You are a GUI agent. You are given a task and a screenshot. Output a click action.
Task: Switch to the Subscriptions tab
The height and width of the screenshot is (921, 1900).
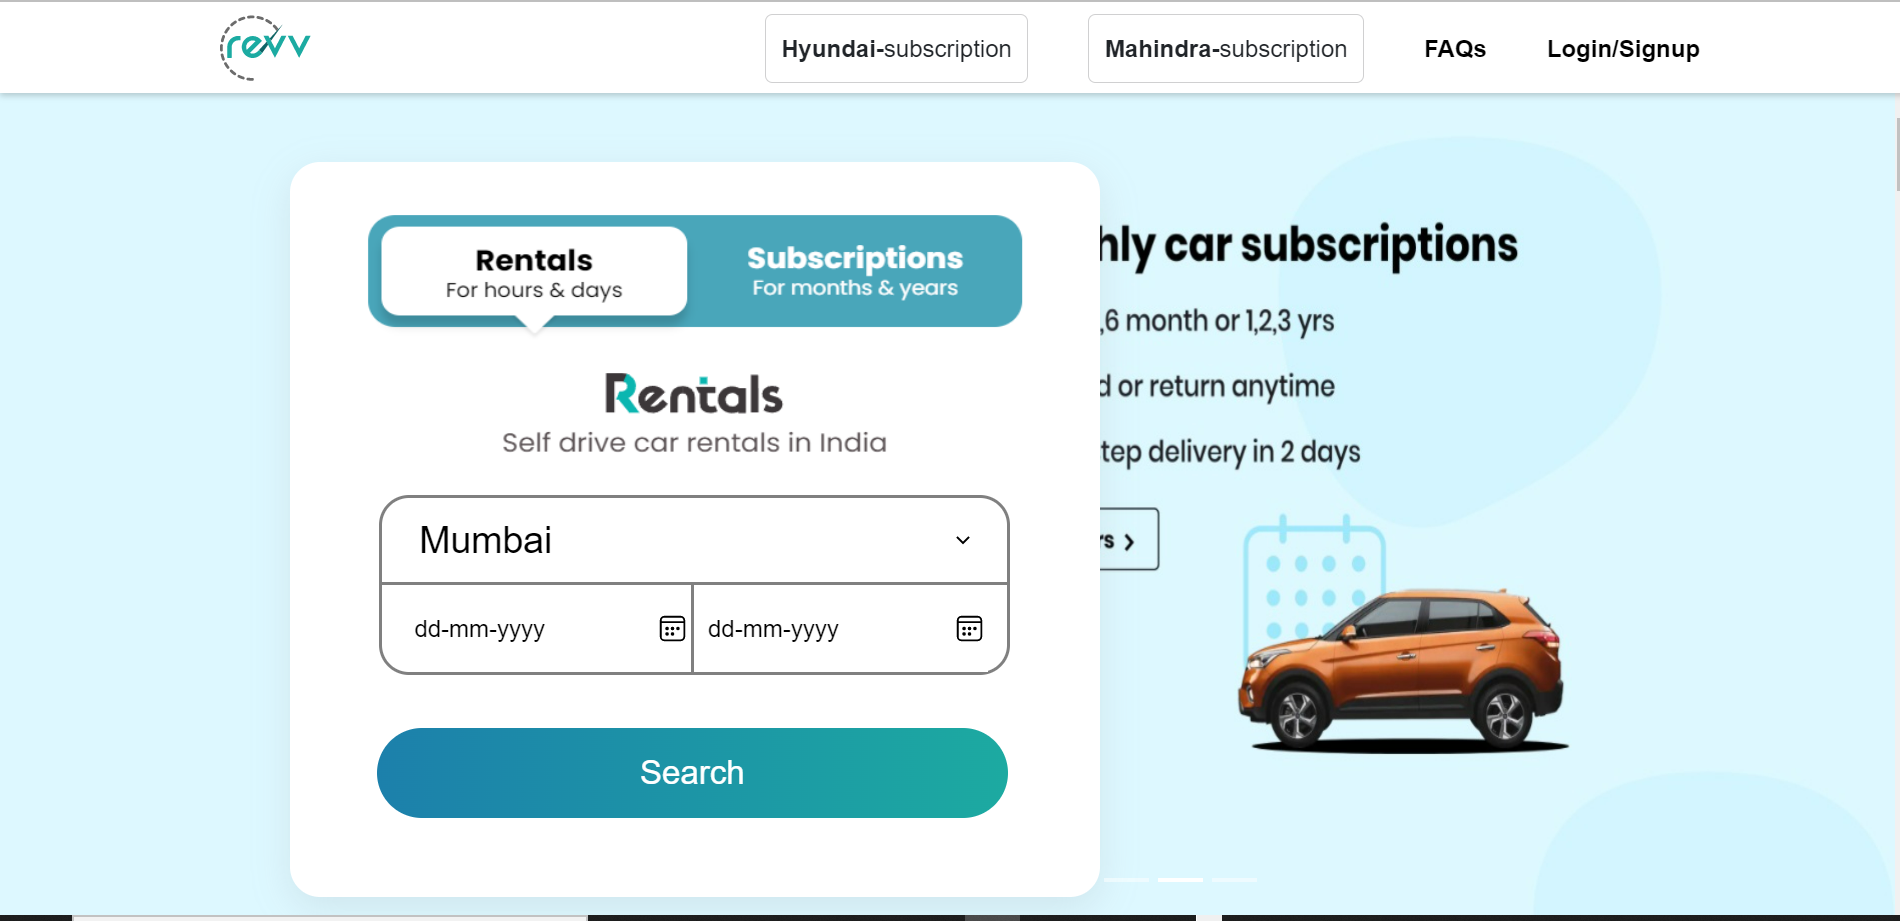point(855,270)
